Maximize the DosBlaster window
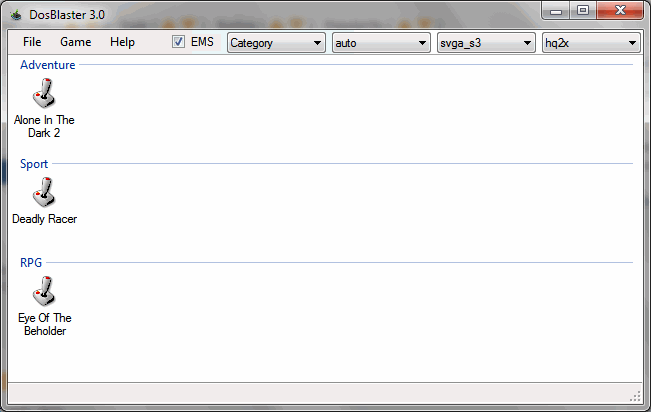The image size is (651, 412). 583,11
